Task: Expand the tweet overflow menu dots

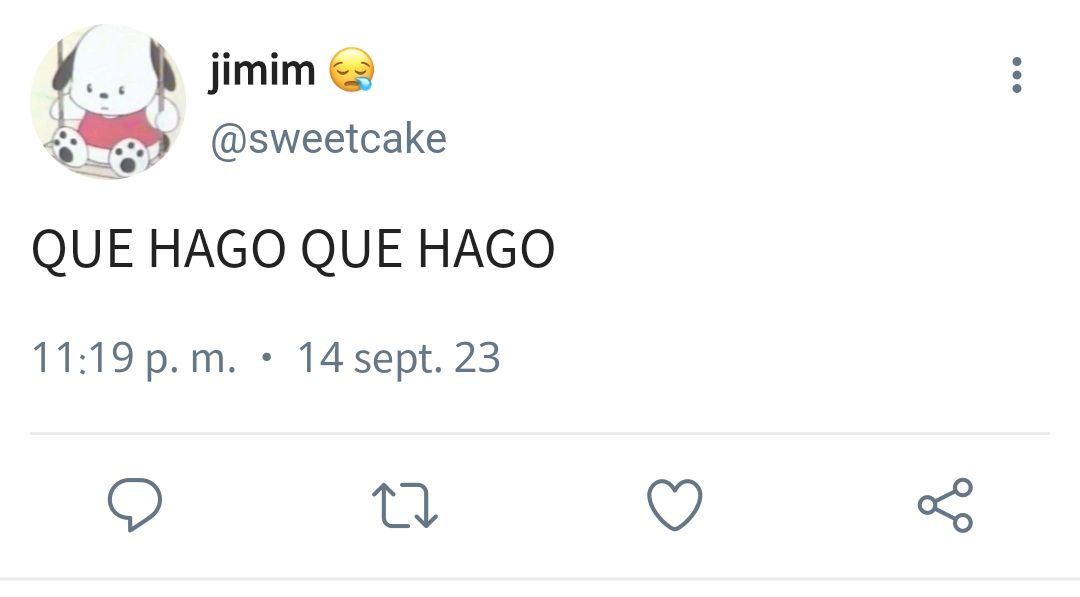Action: (x=1017, y=75)
